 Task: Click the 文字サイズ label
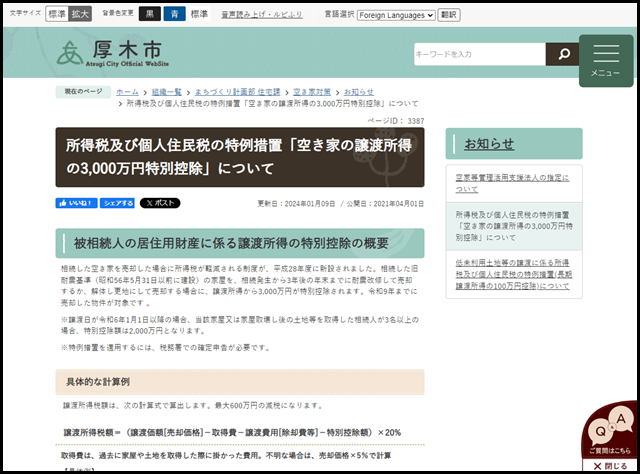pos(25,13)
